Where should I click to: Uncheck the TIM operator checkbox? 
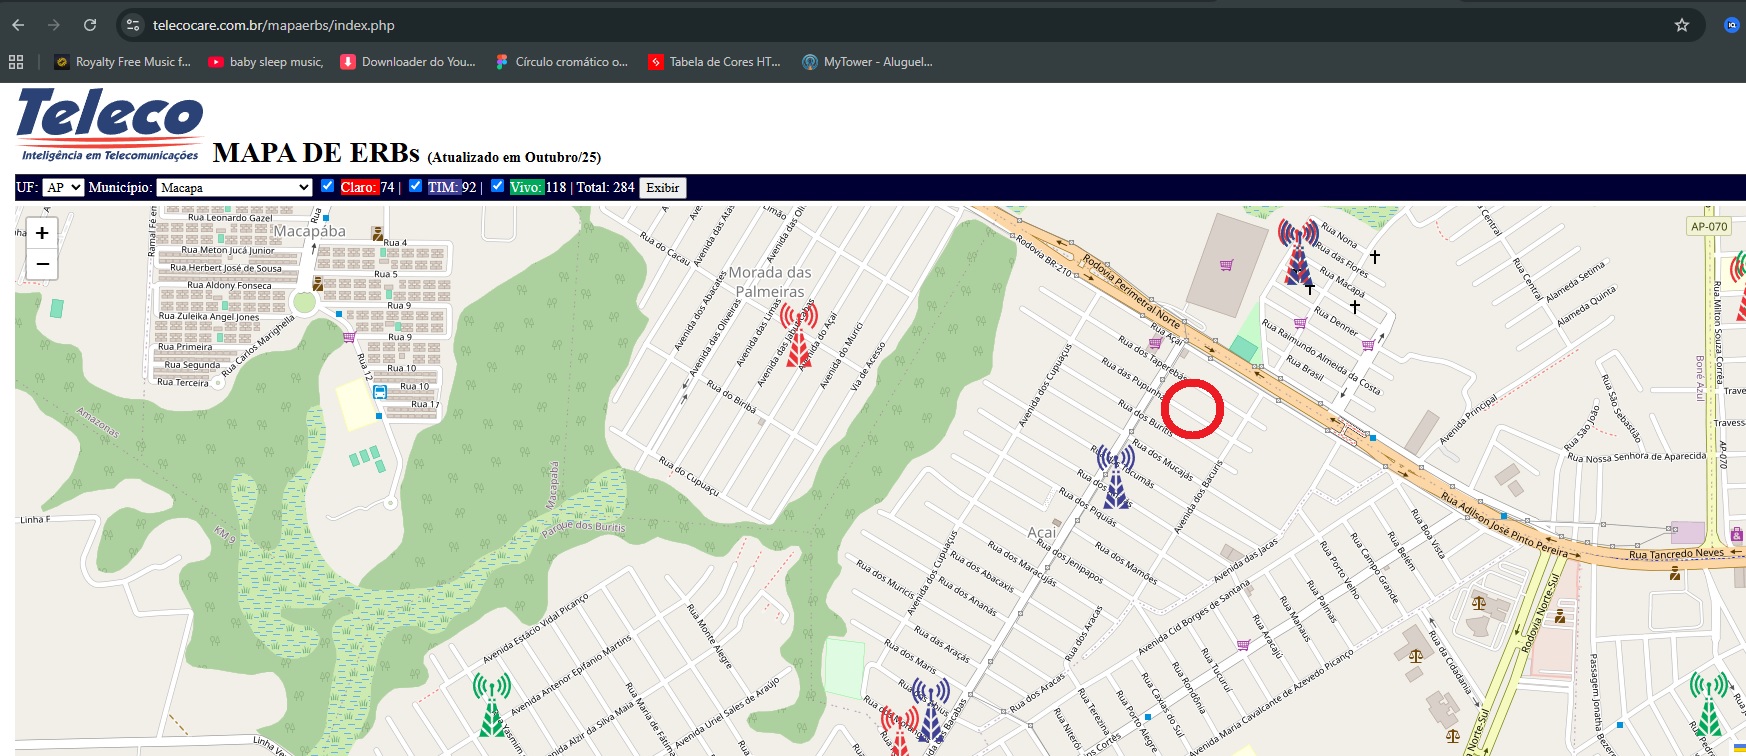(x=415, y=186)
